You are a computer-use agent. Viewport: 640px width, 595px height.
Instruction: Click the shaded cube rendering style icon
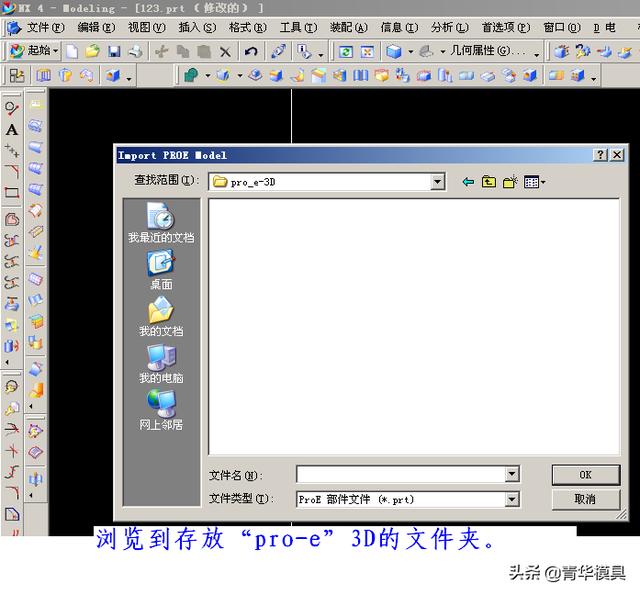(394, 52)
